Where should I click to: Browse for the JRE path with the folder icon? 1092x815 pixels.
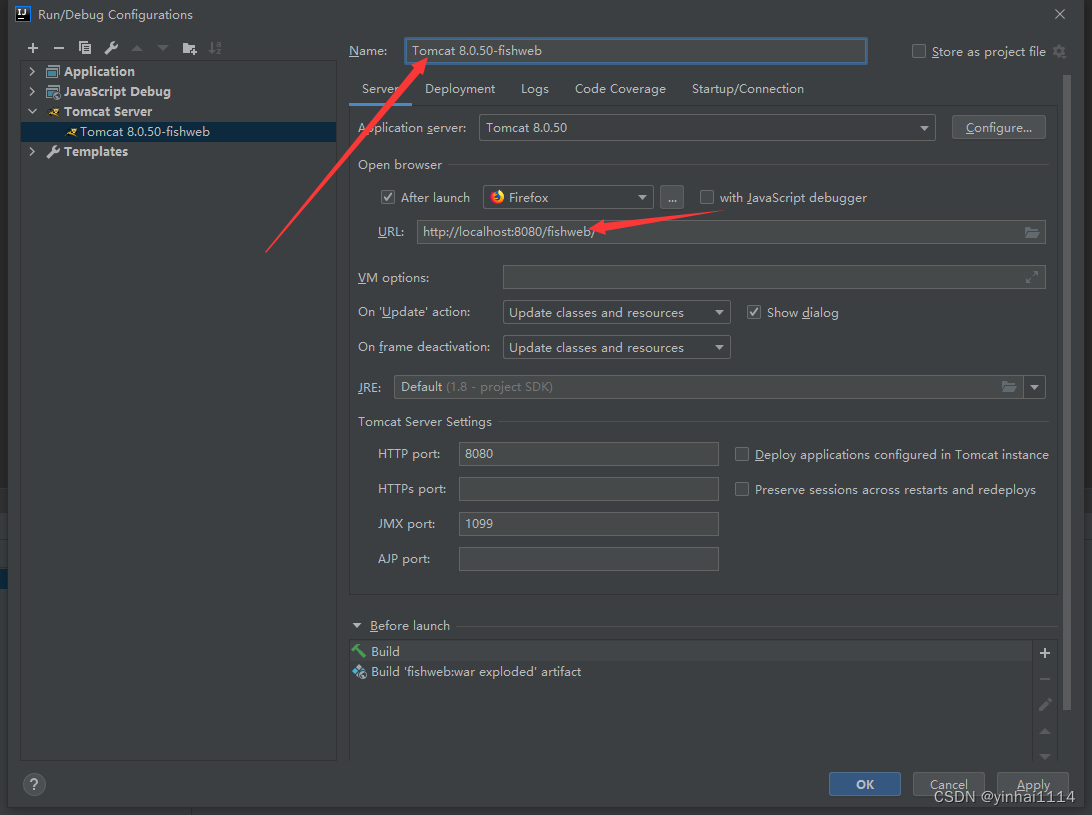tap(1008, 387)
